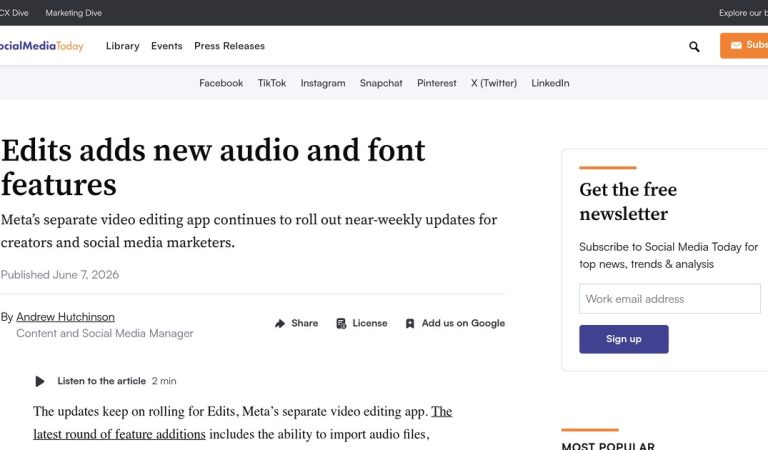Select the Instagram topic tab
Image resolution: width=768 pixels, height=450 pixels.
click(x=323, y=83)
